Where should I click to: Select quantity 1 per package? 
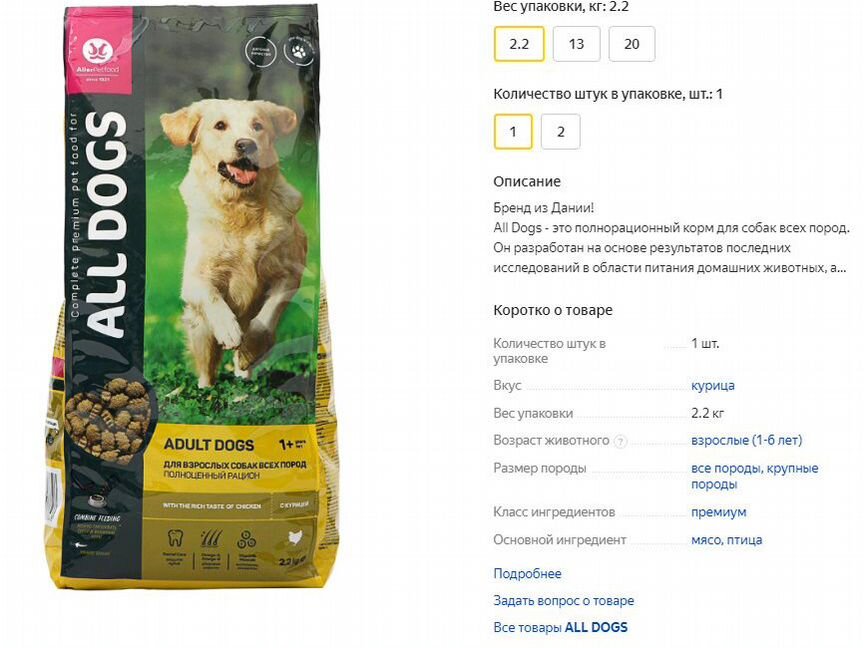[513, 132]
